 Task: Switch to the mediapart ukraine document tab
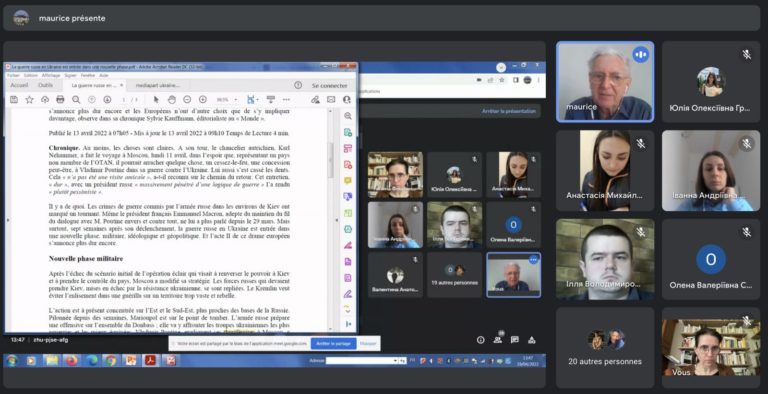click(x=158, y=85)
